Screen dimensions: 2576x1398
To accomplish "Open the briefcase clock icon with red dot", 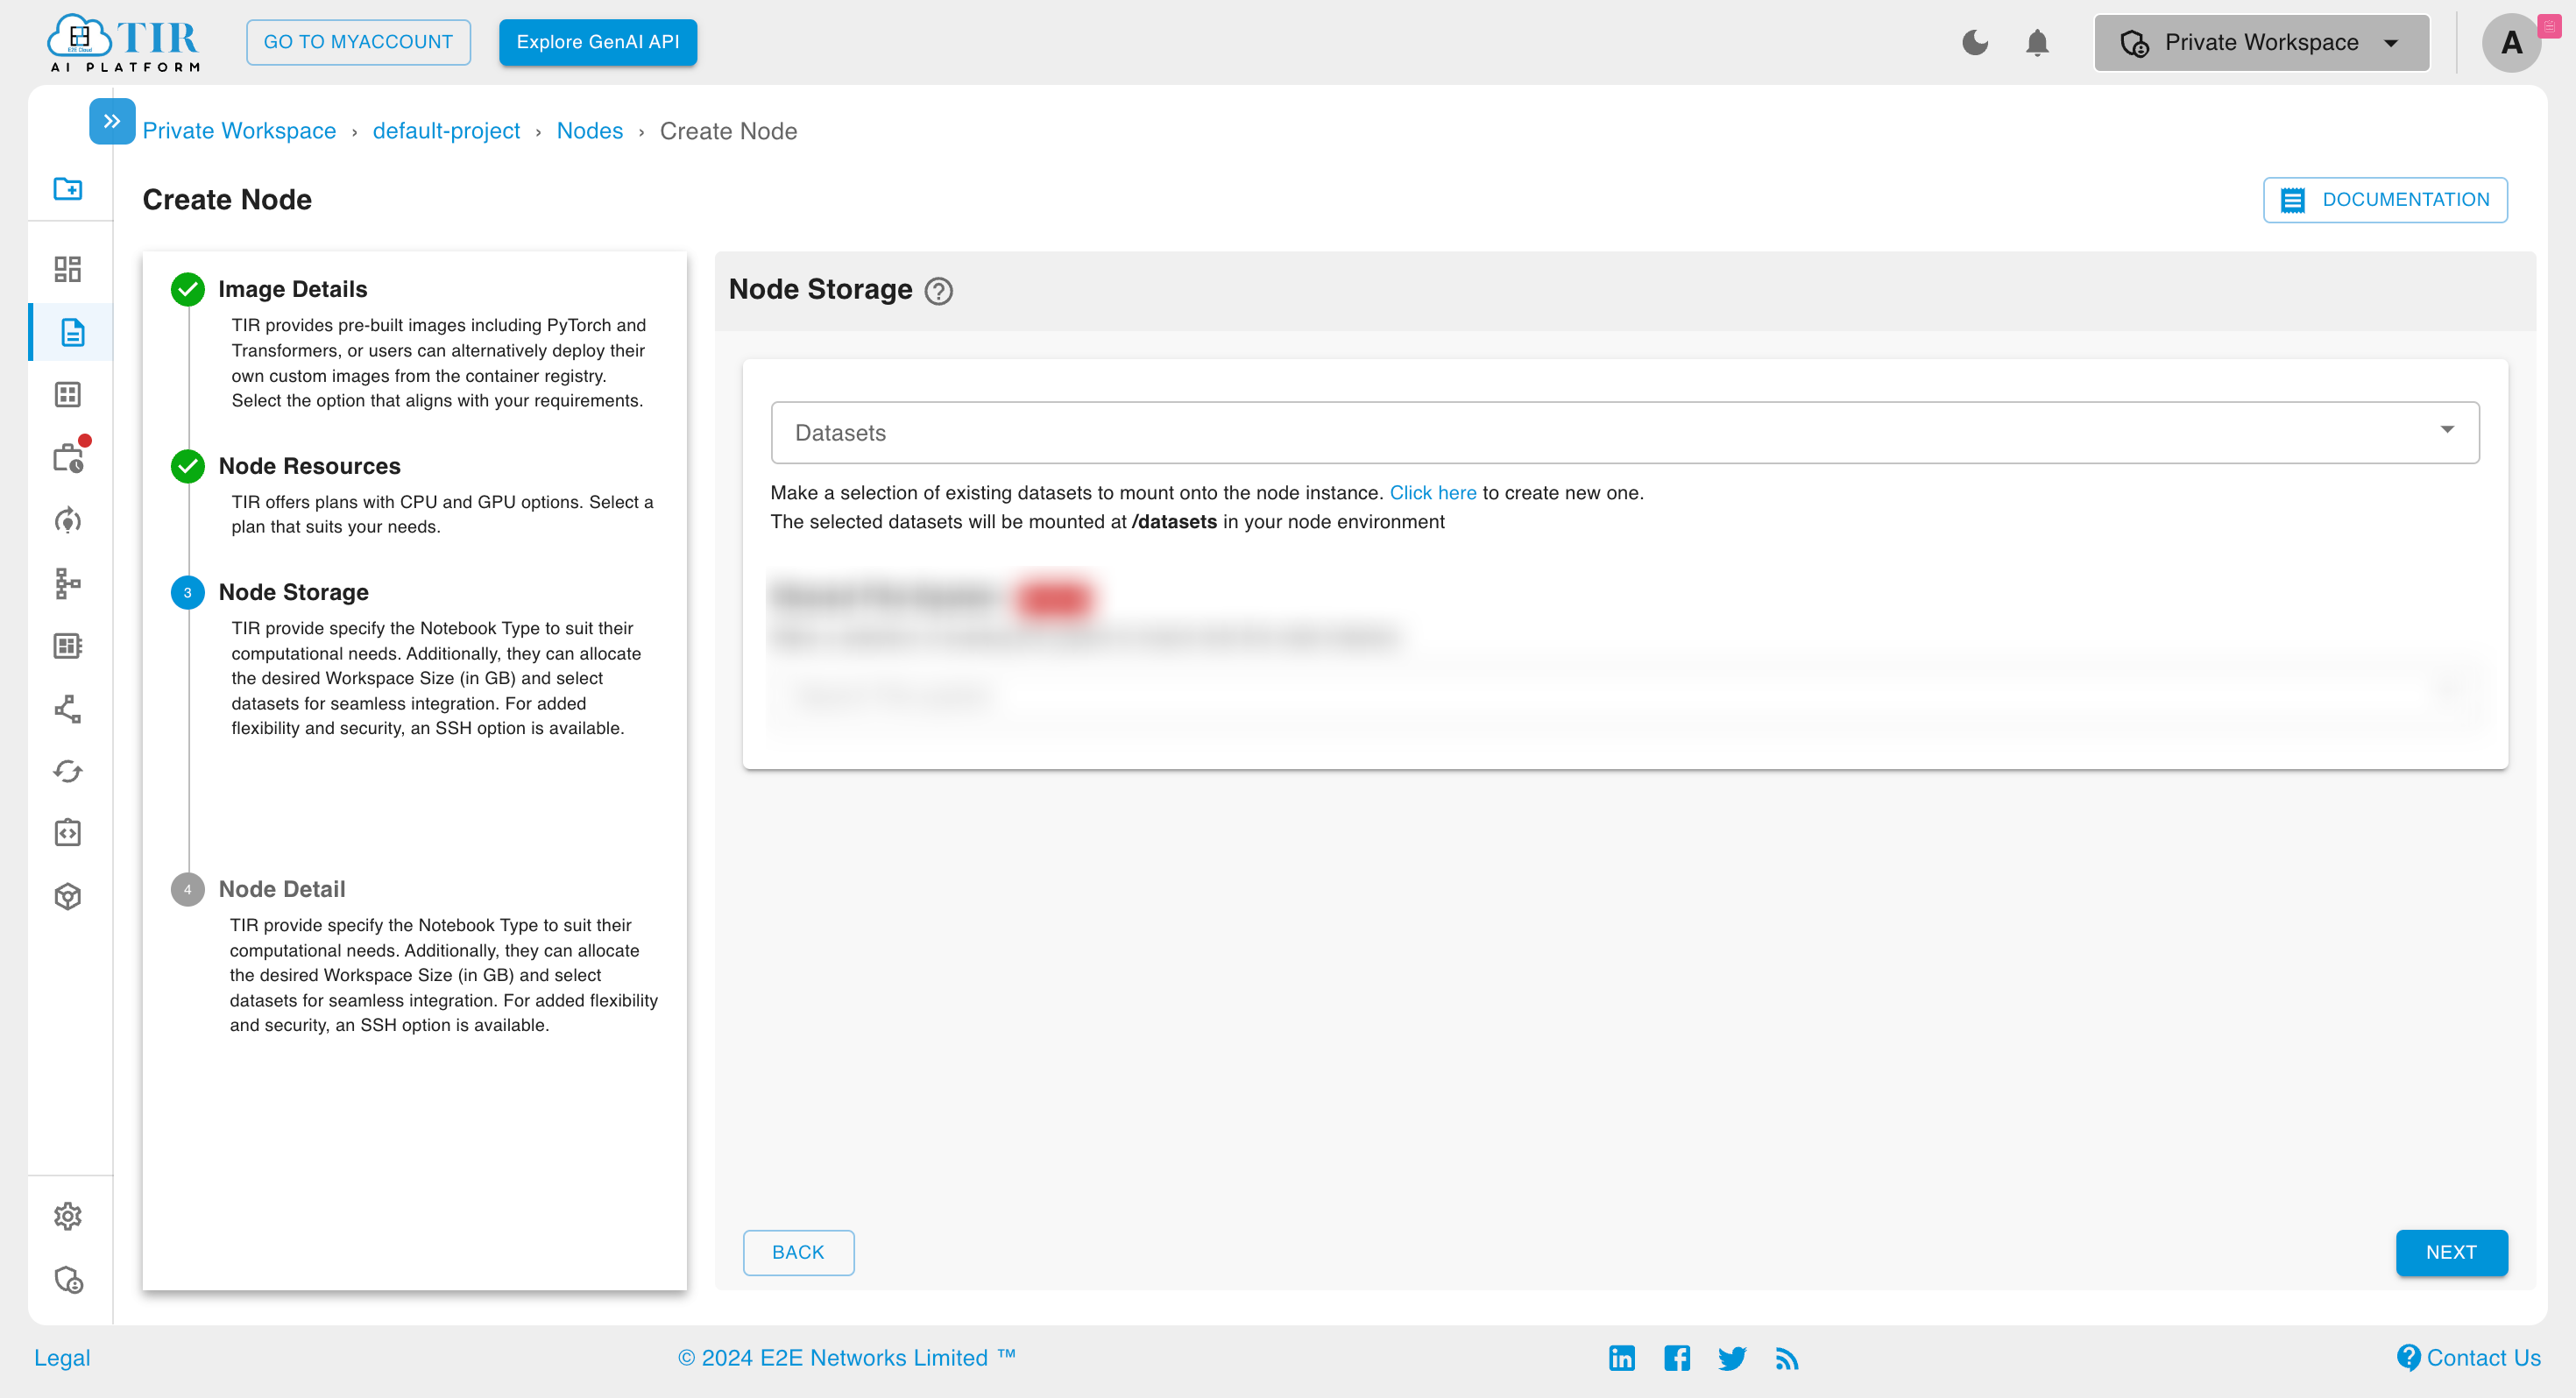I will [68, 458].
